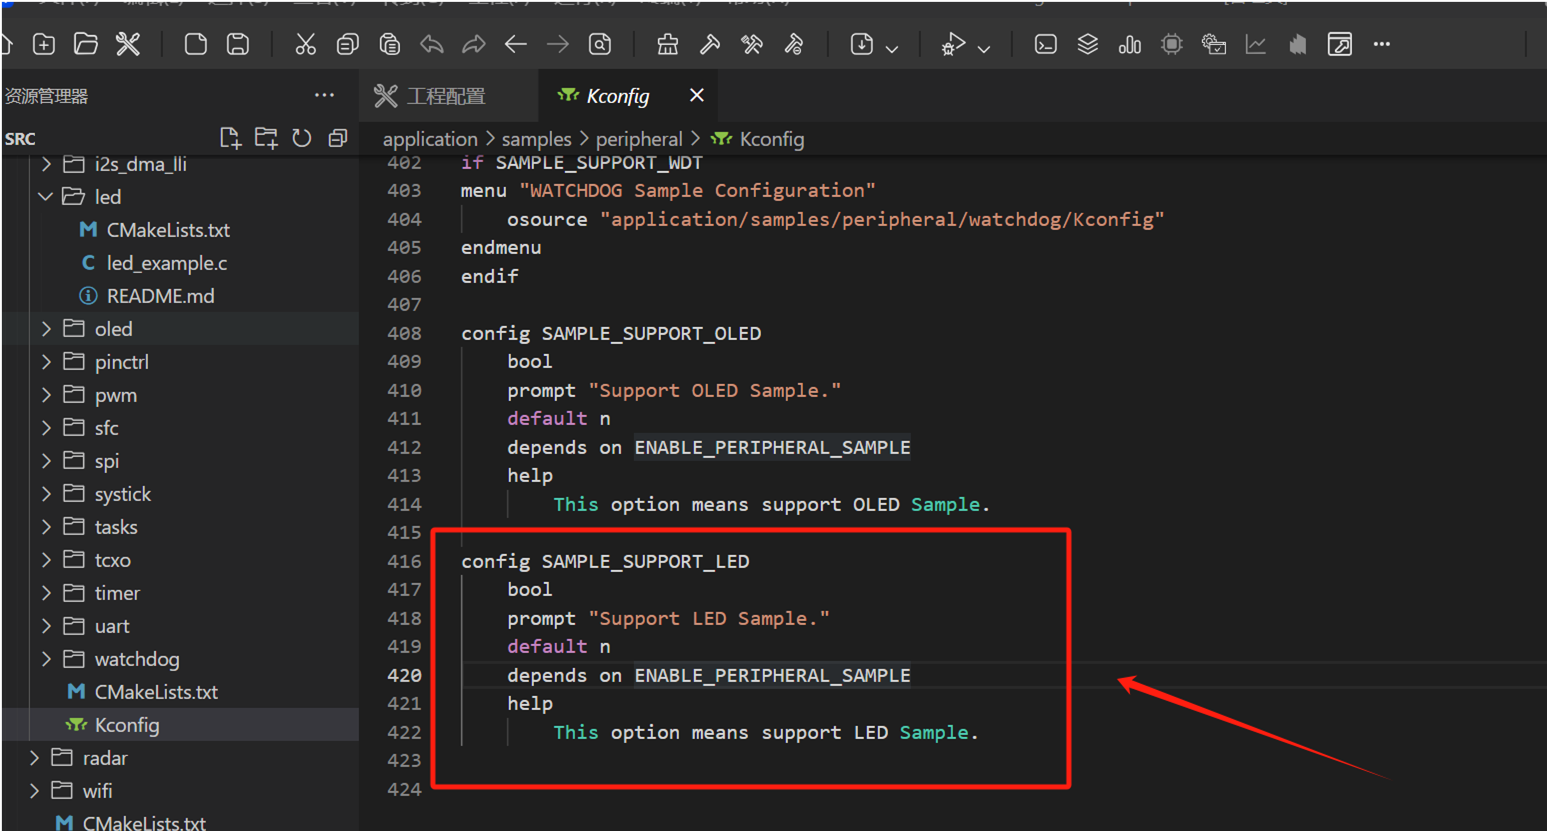This screenshot has width=1547, height=831.
Task: Navigate forward with right arrow icon
Action: (558, 44)
